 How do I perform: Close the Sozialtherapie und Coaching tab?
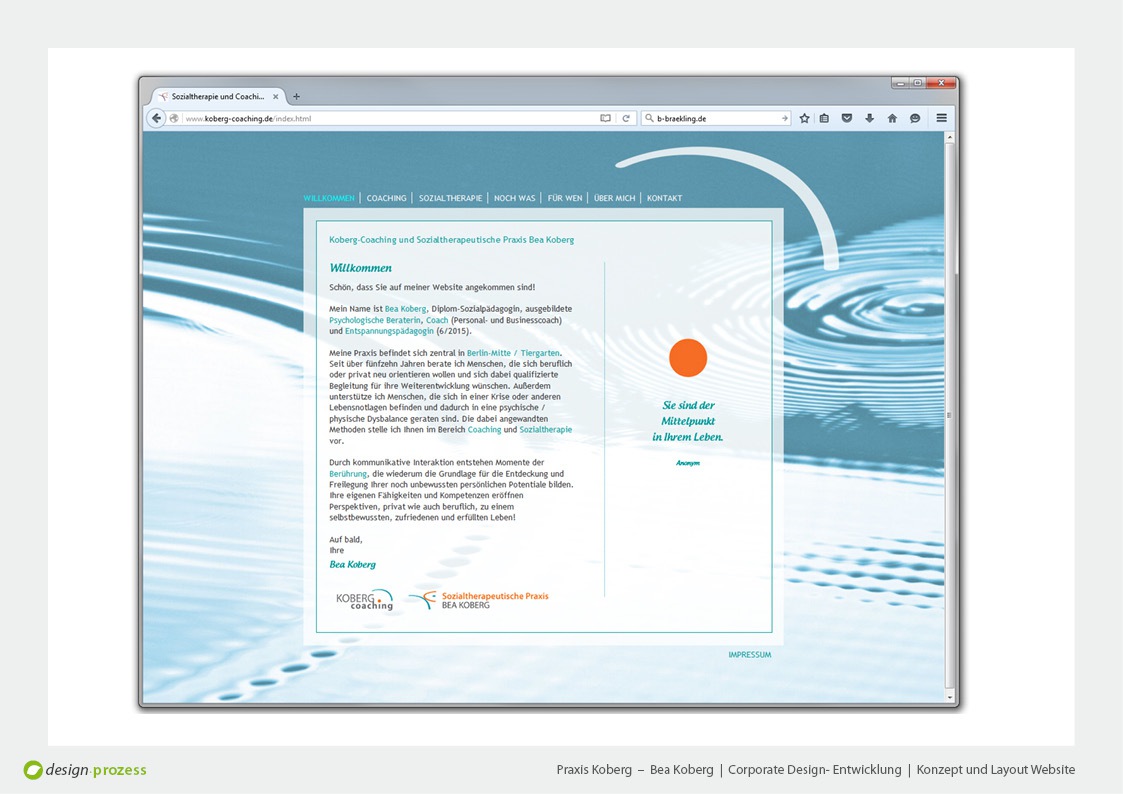pos(276,97)
